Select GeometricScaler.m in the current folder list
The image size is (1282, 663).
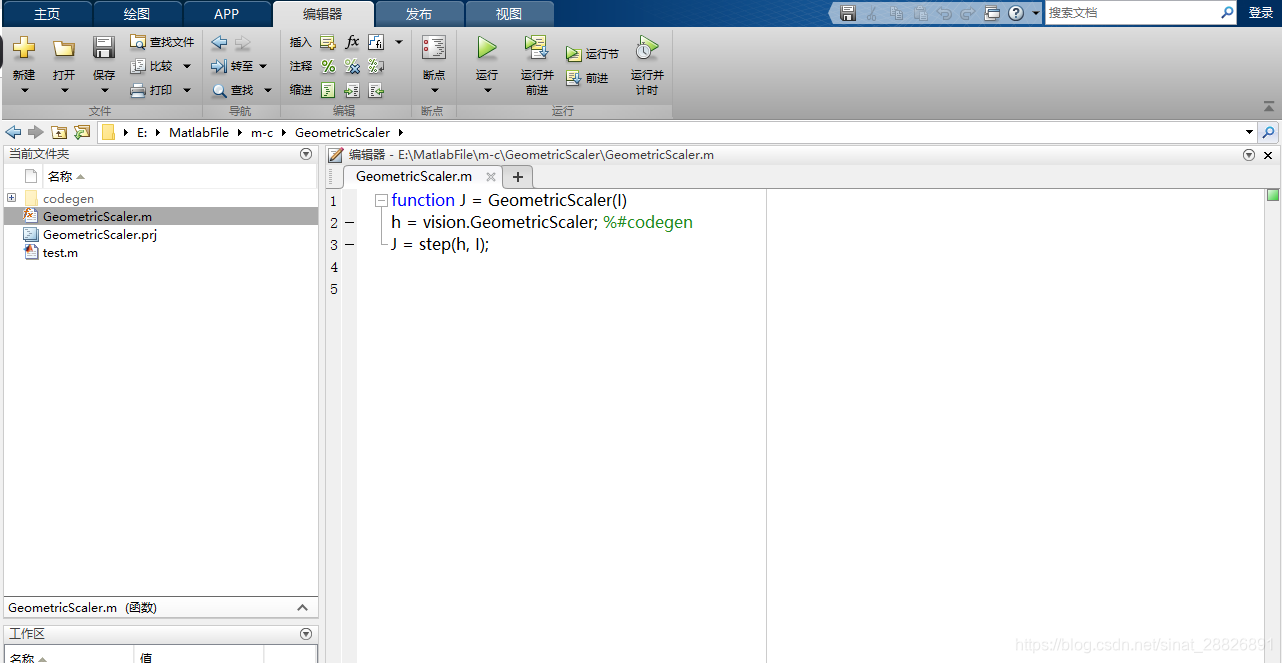tap(160, 216)
